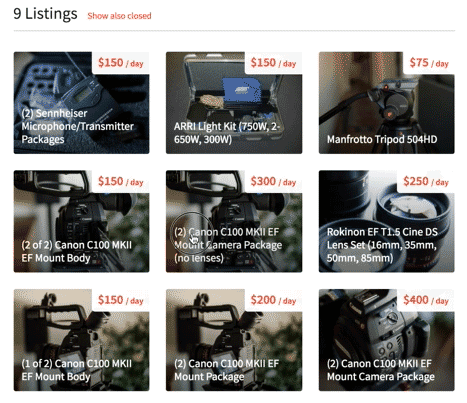Open the (1 of 2) Canon C100 MKII body listing

point(81,340)
